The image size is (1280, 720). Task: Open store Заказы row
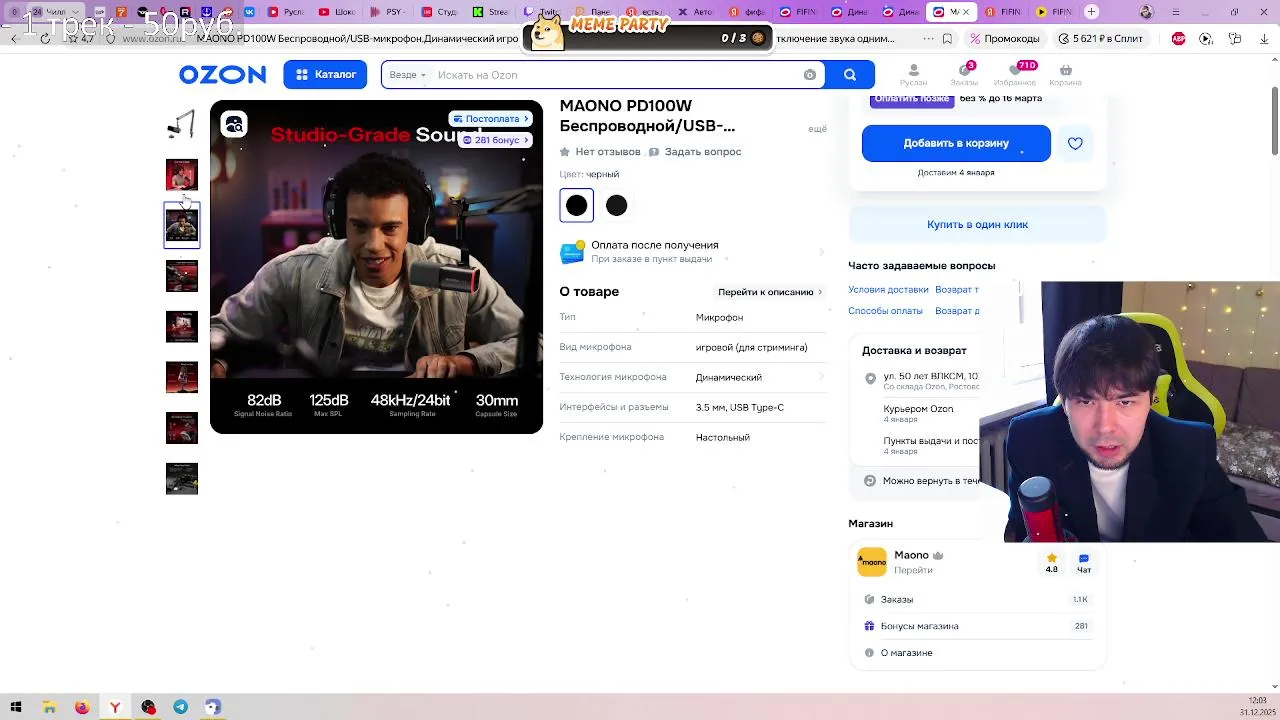[x=977, y=599]
